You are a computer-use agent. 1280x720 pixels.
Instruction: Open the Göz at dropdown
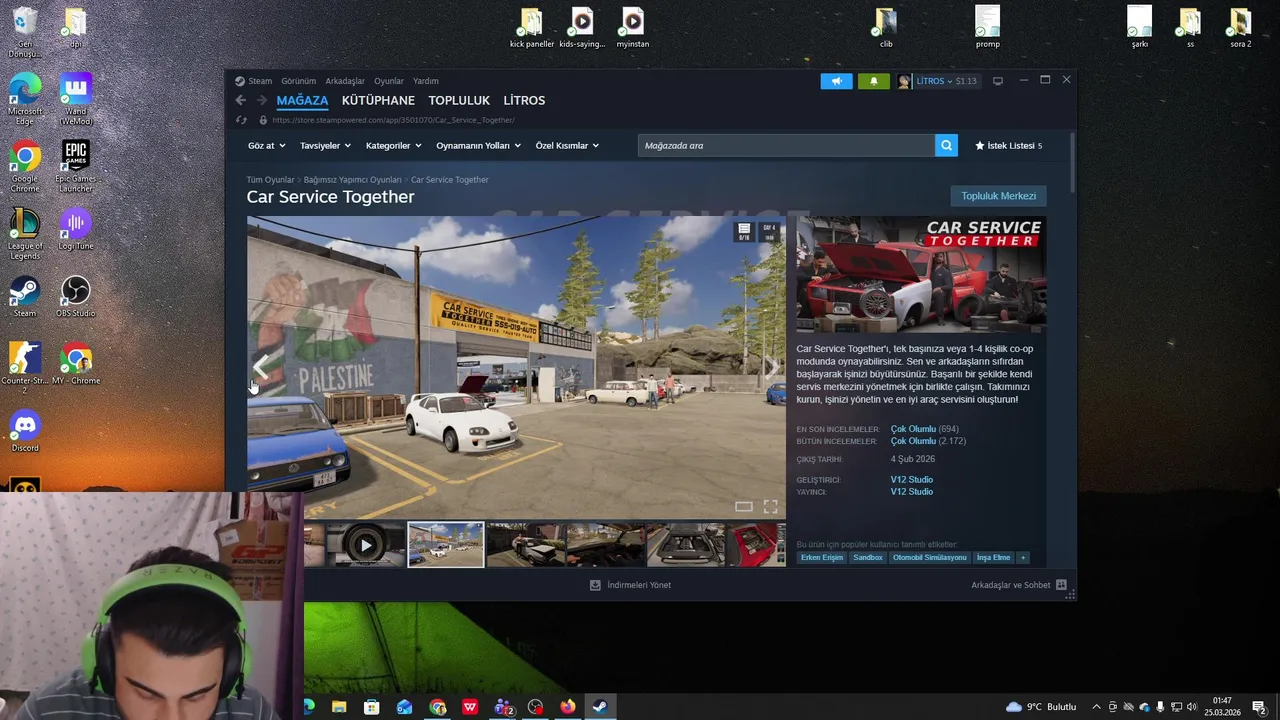[267, 146]
